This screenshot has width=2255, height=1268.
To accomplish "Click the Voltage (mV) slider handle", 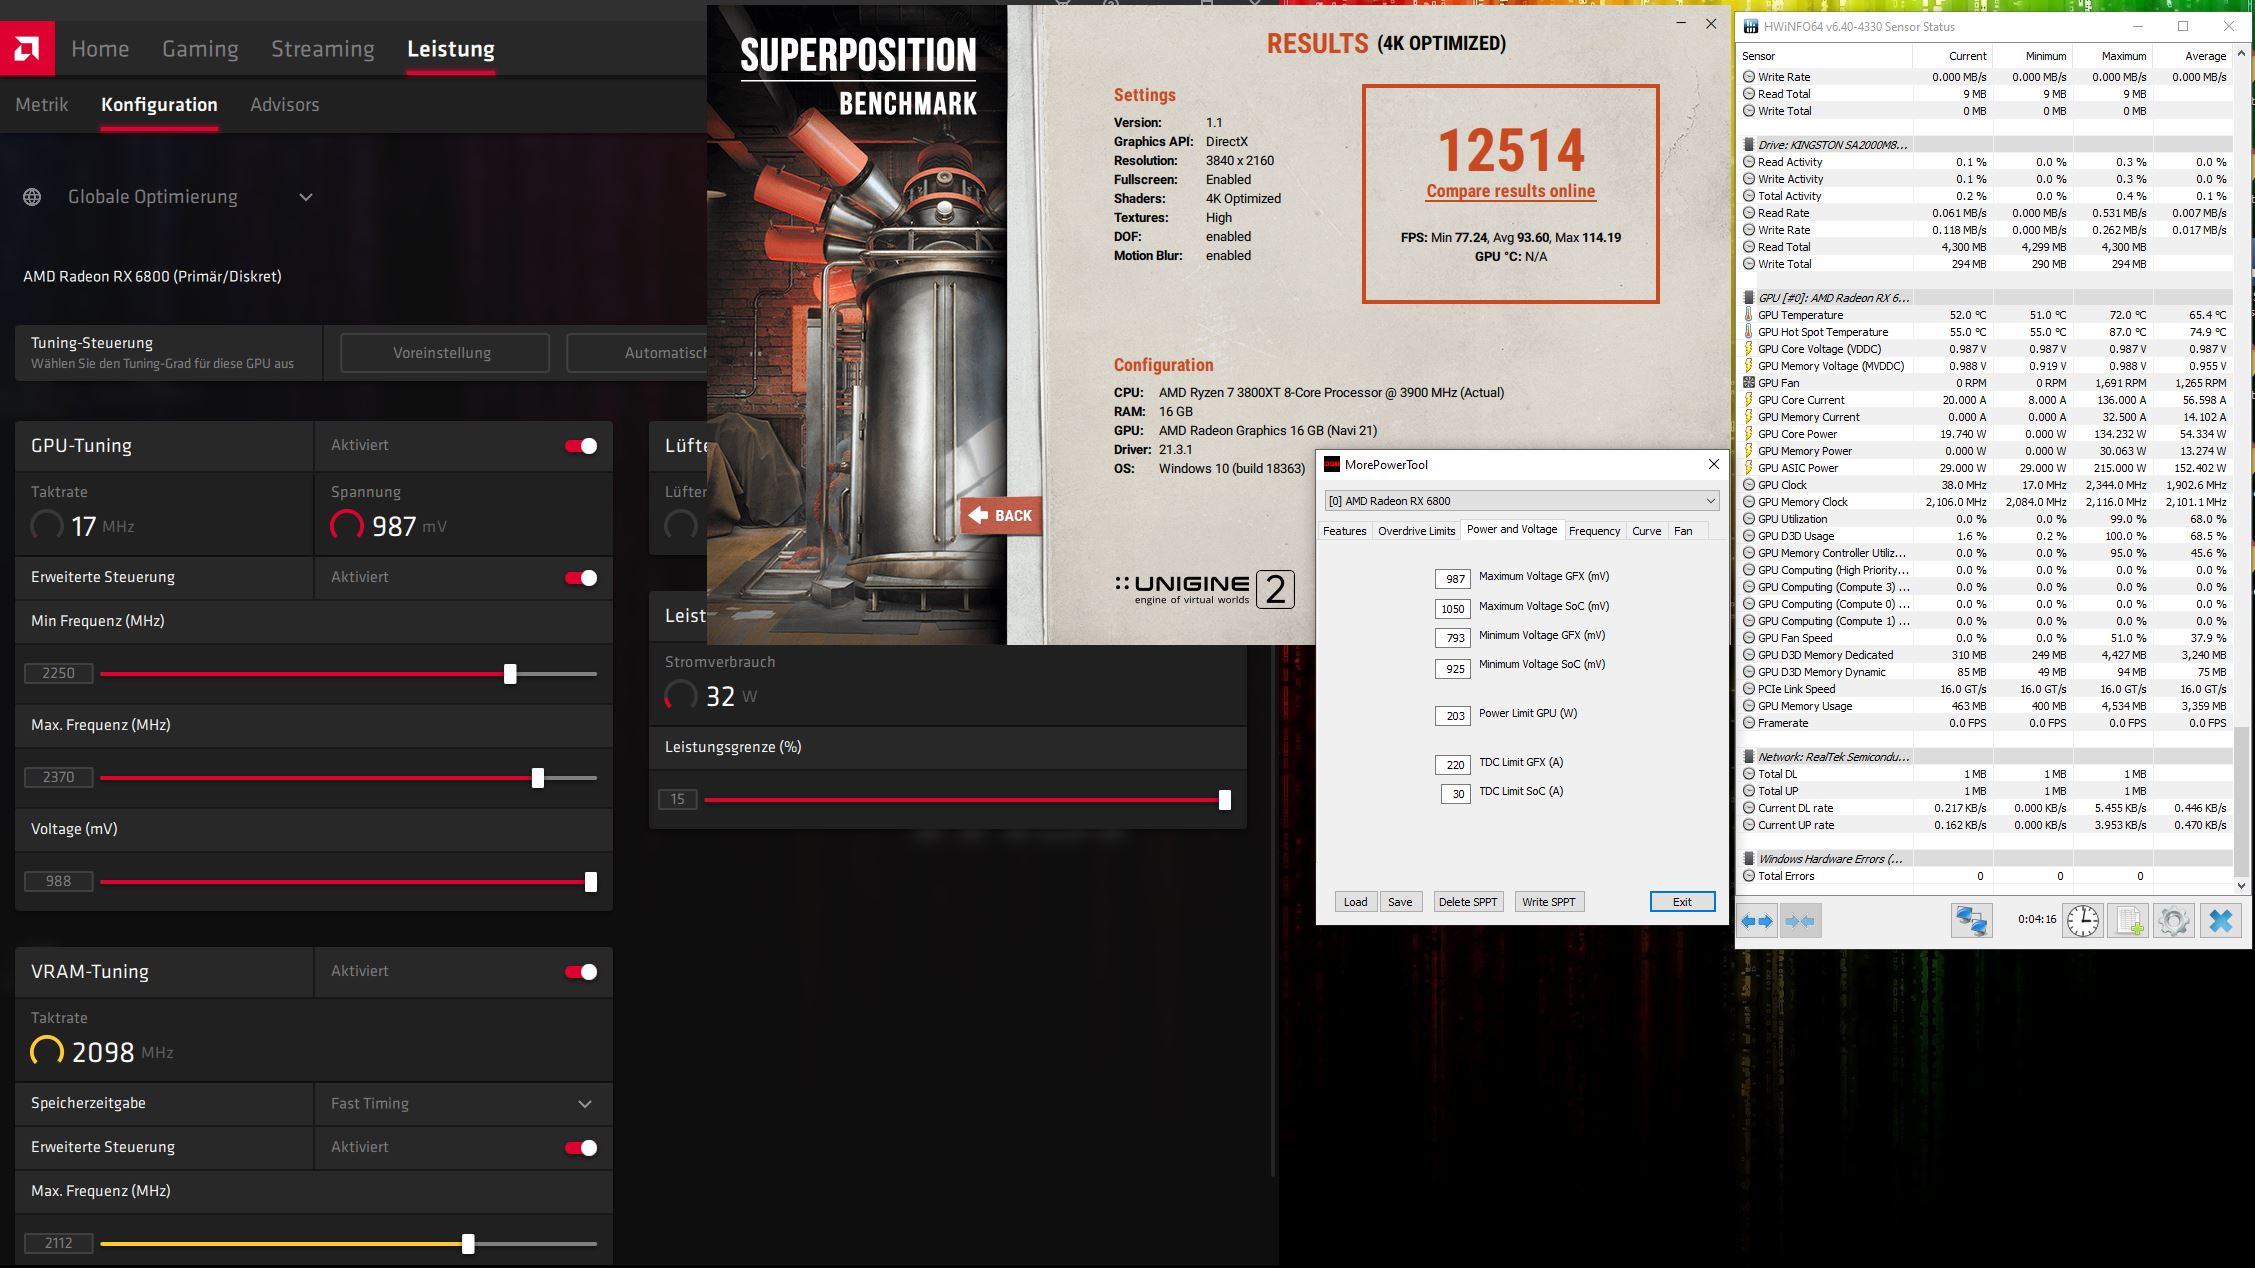I will (x=591, y=882).
